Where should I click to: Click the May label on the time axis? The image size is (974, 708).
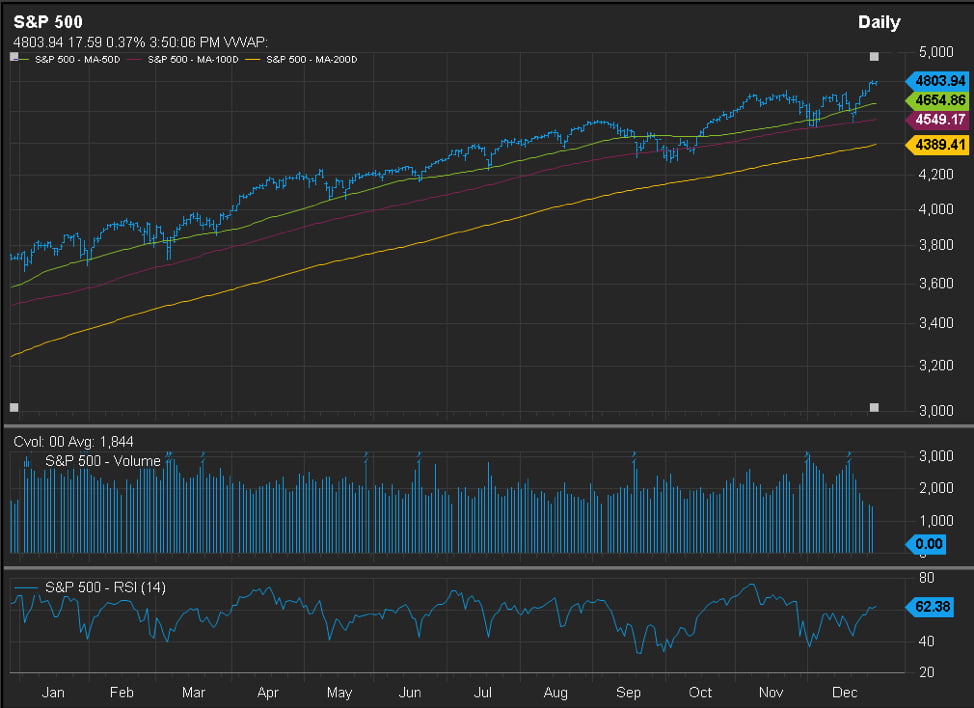(x=339, y=692)
